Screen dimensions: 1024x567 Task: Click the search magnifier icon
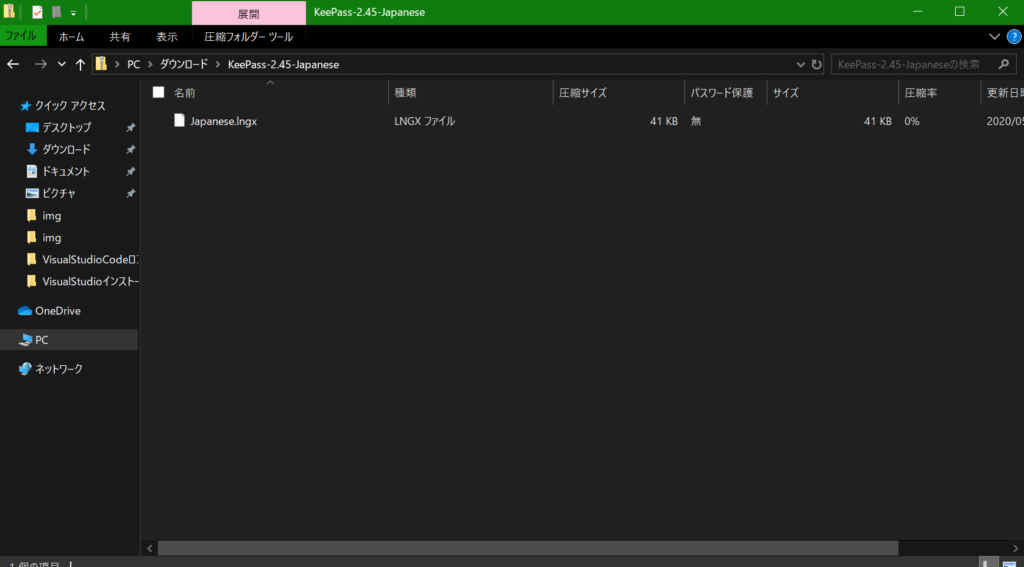pyautogui.click(x=1000, y=64)
